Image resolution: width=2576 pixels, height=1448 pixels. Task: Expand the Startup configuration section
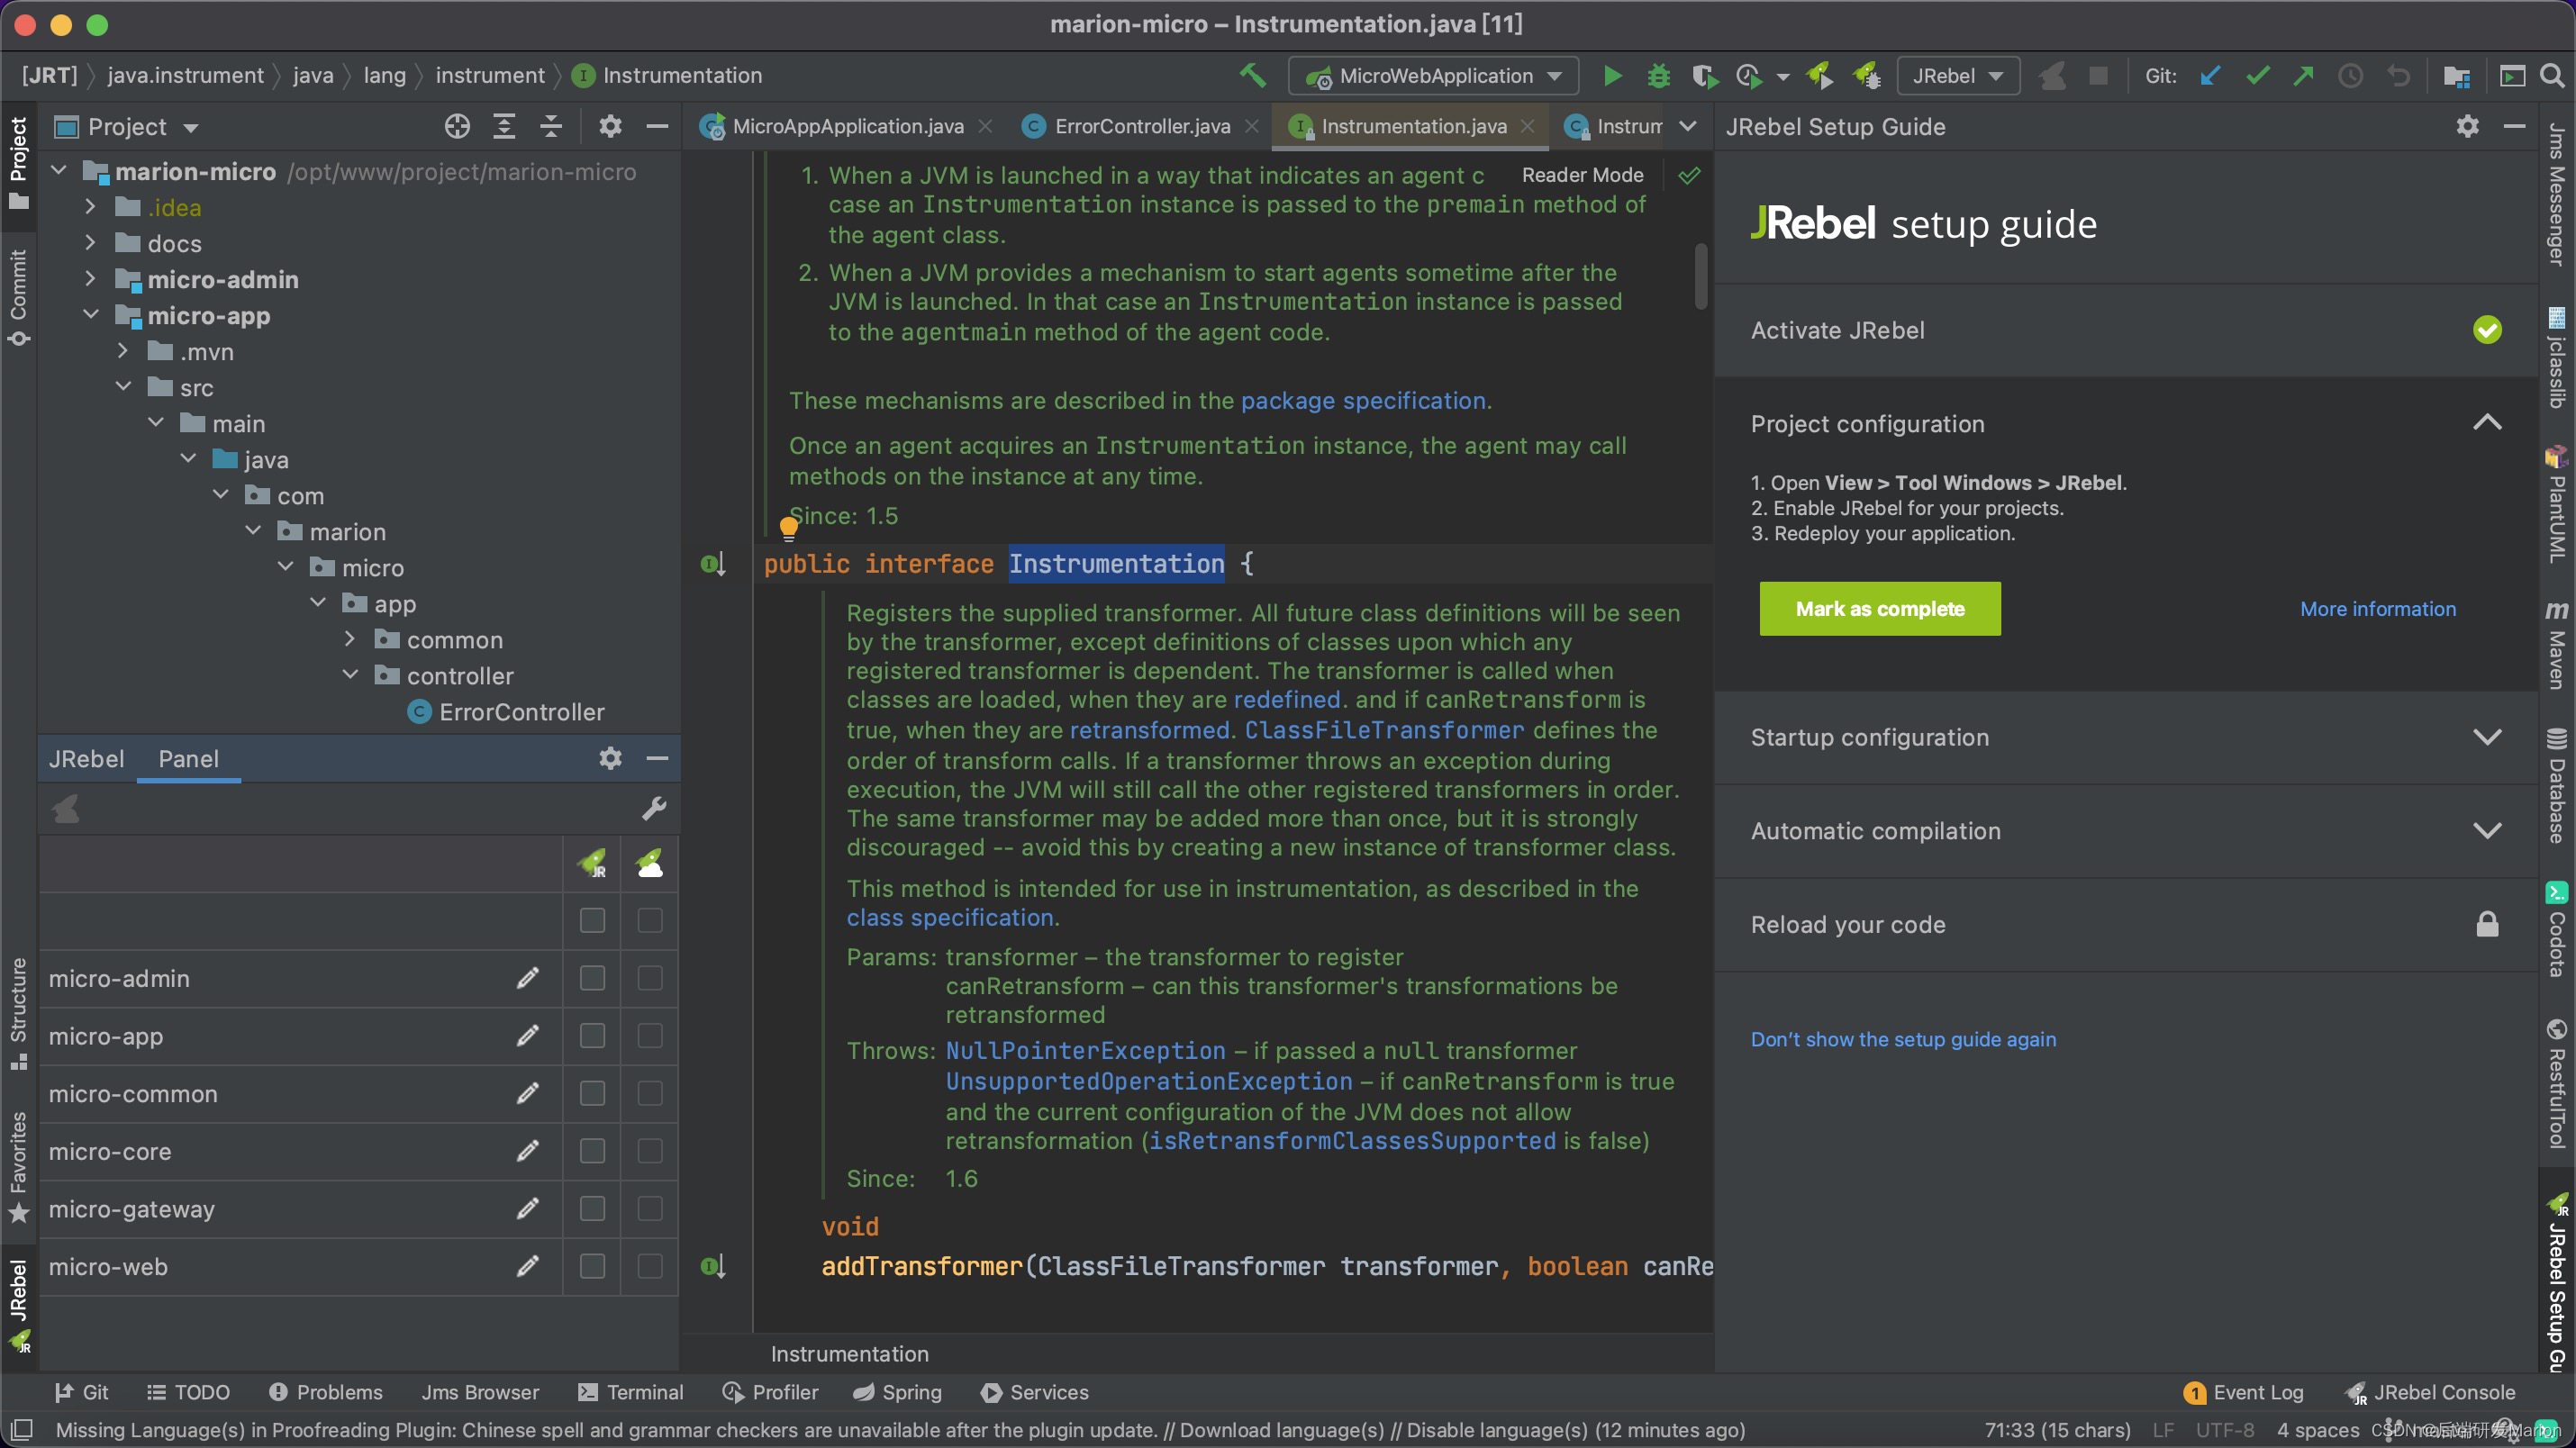[x=2486, y=738]
